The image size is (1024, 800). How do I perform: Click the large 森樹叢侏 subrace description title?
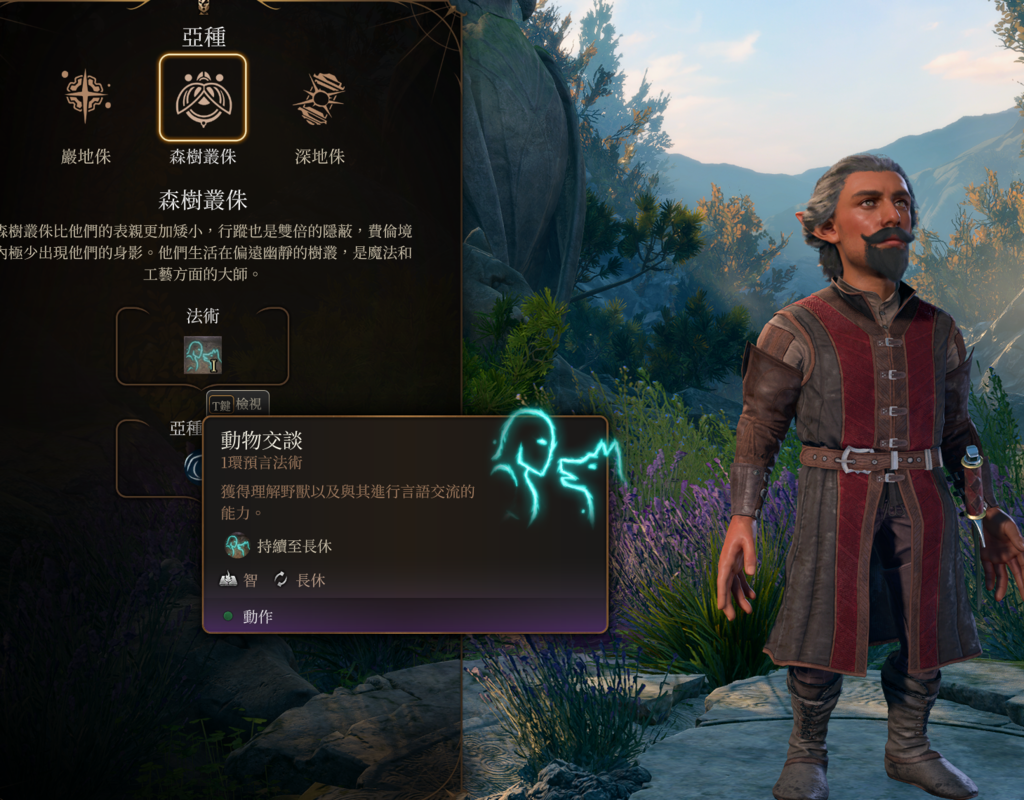pyautogui.click(x=203, y=200)
